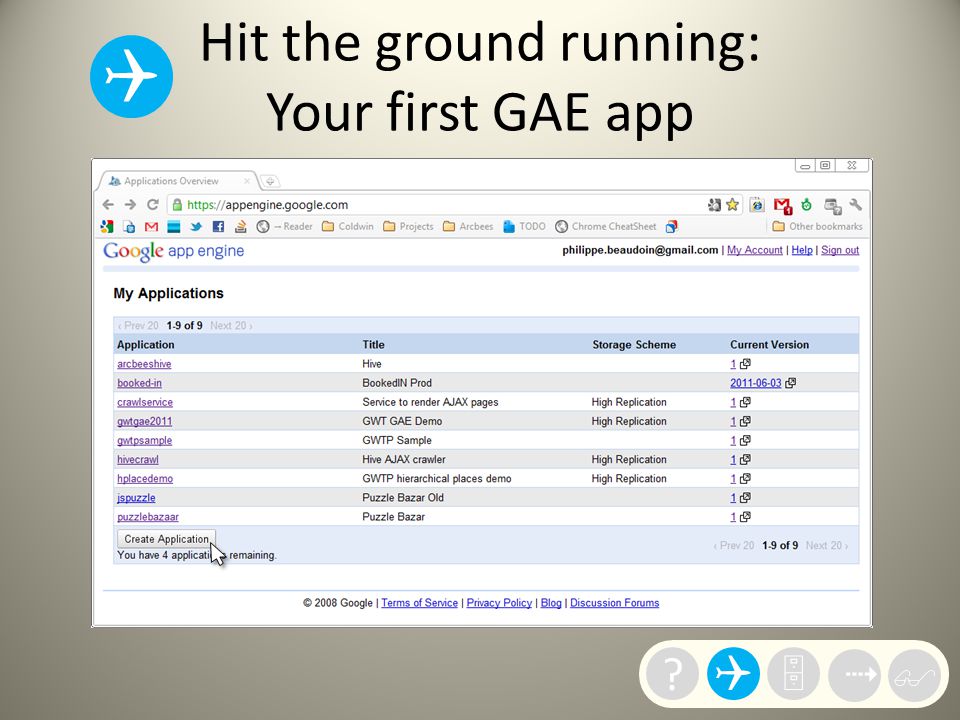
Task: Open the hivecrawl application link
Action: click(138, 460)
